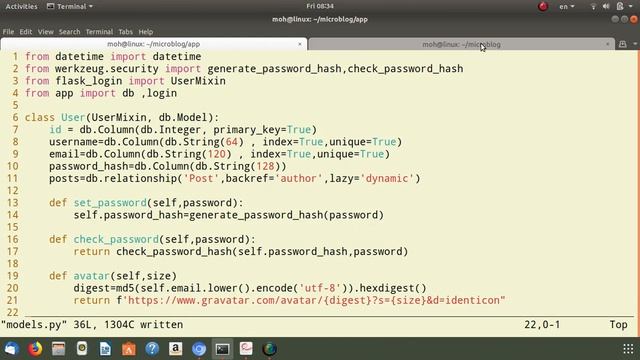
Task: Launch Firefox from the dock
Action: click(35, 349)
